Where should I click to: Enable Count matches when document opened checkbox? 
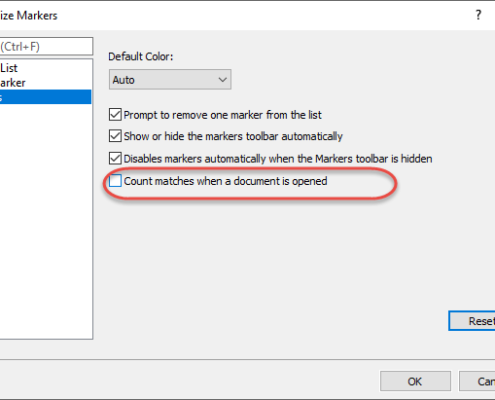115,181
